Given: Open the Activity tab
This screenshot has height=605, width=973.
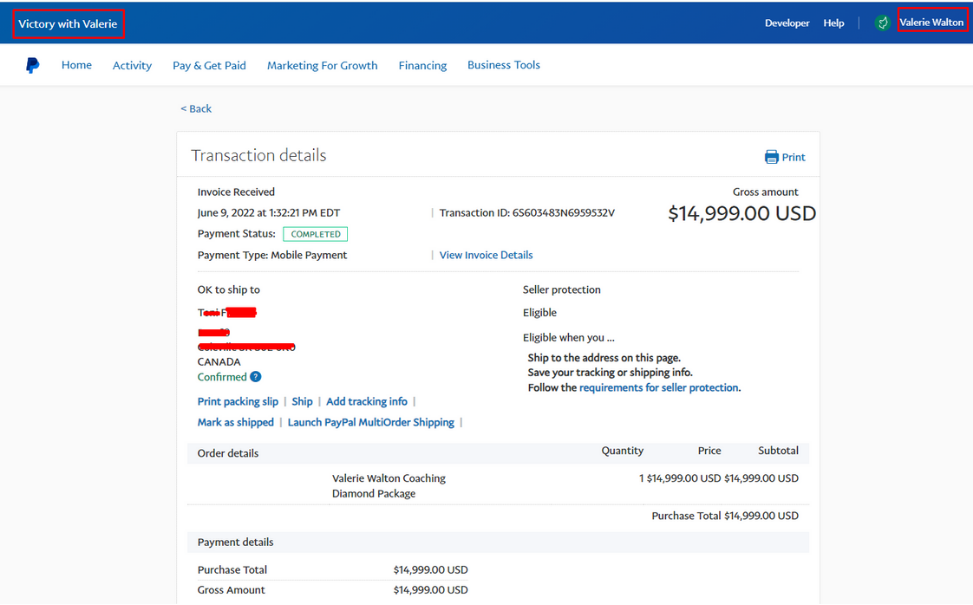Looking at the screenshot, I should [132, 65].
